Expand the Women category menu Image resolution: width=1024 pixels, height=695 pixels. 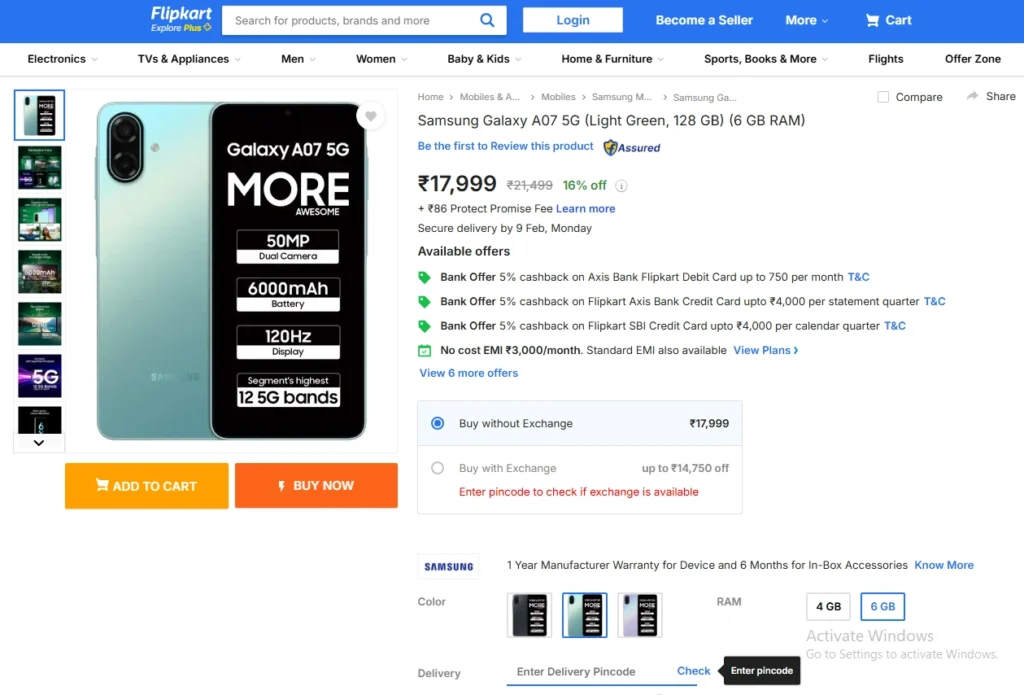pyautogui.click(x=380, y=59)
